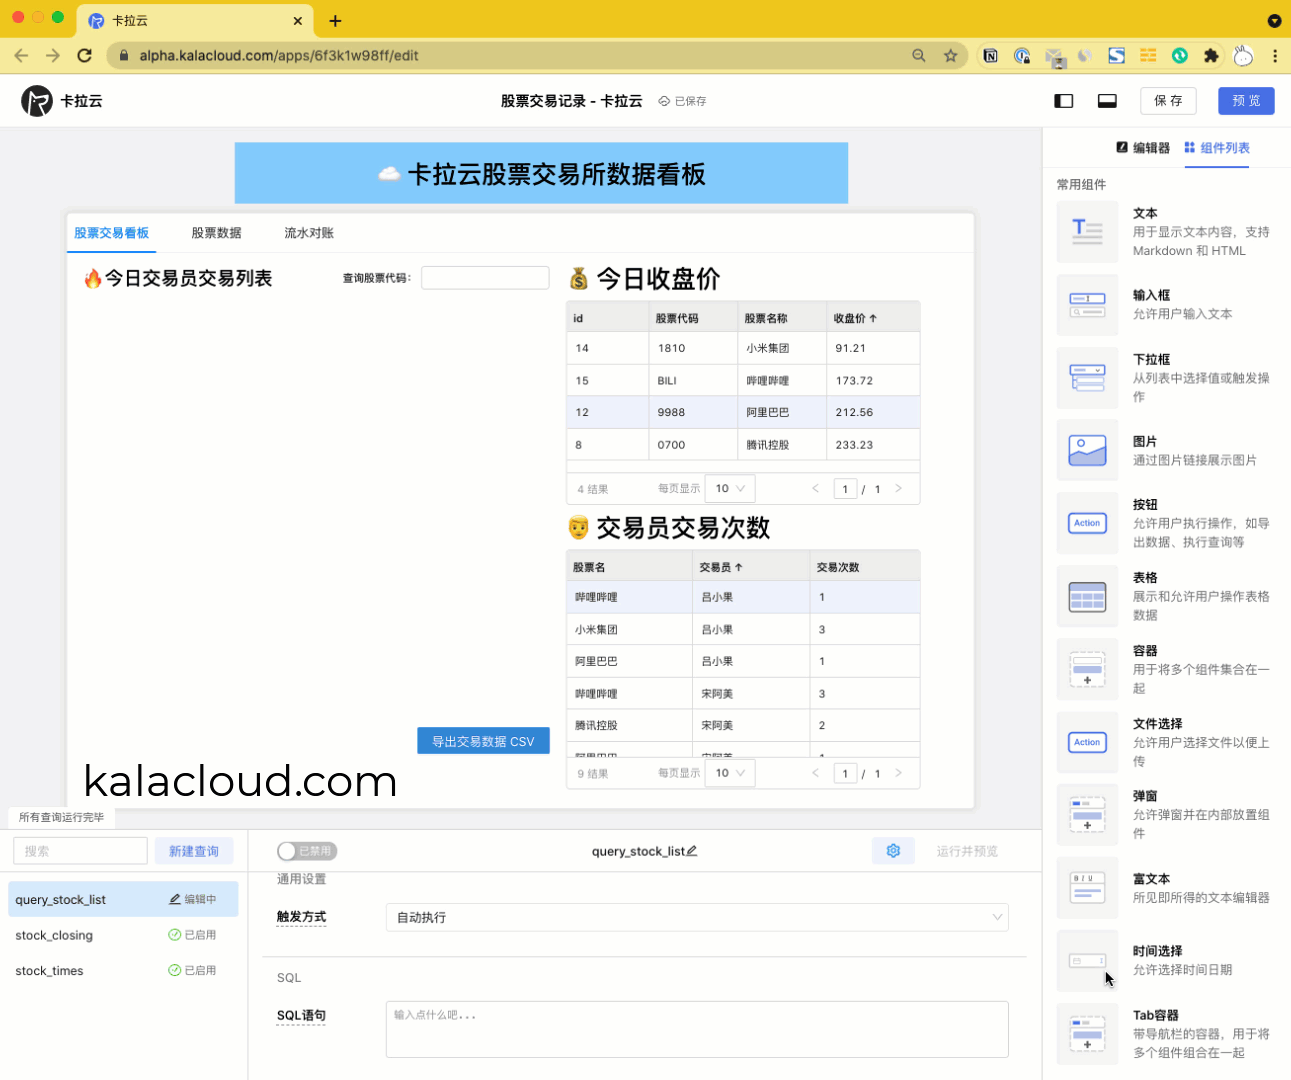Image resolution: width=1291 pixels, height=1080 pixels.
Task: Select query_stock_list query
Action: [123, 899]
